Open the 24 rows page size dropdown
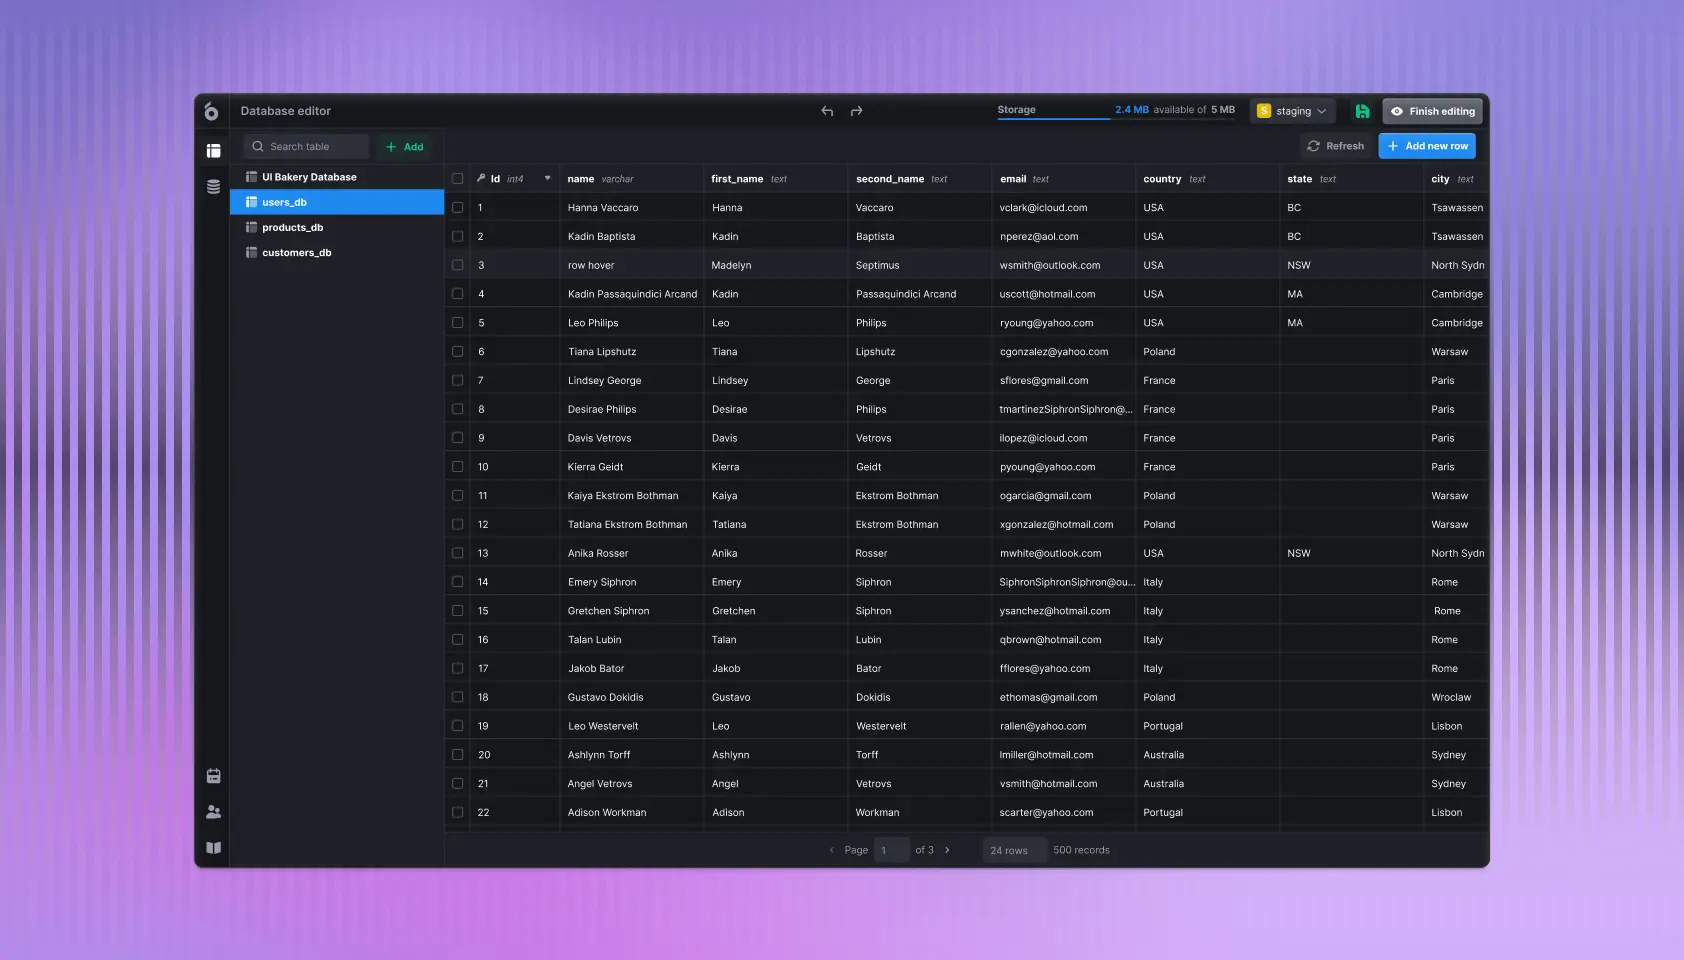The width and height of the screenshot is (1684, 960). coord(1012,850)
